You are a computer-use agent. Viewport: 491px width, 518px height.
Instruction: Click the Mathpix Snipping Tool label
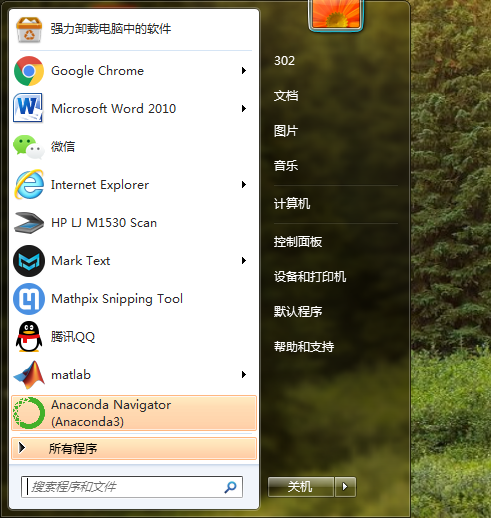click(x=117, y=299)
